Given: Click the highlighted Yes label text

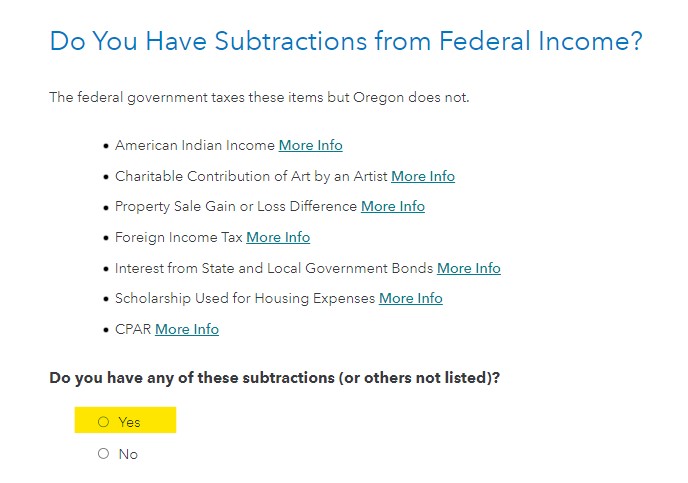Looking at the screenshot, I should point(129,422).
